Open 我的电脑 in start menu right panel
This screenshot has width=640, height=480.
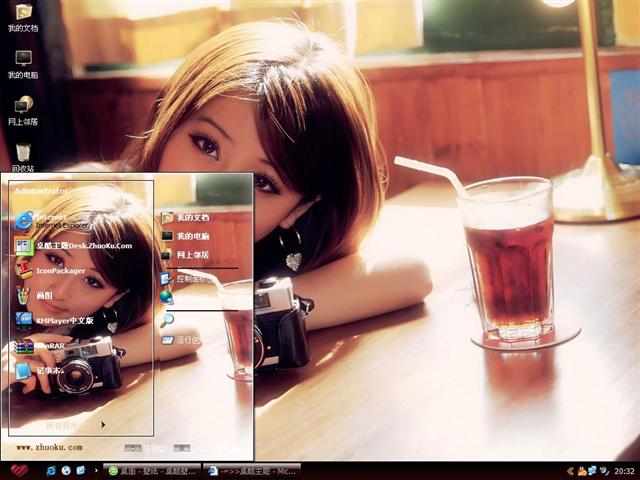[190, 236]
